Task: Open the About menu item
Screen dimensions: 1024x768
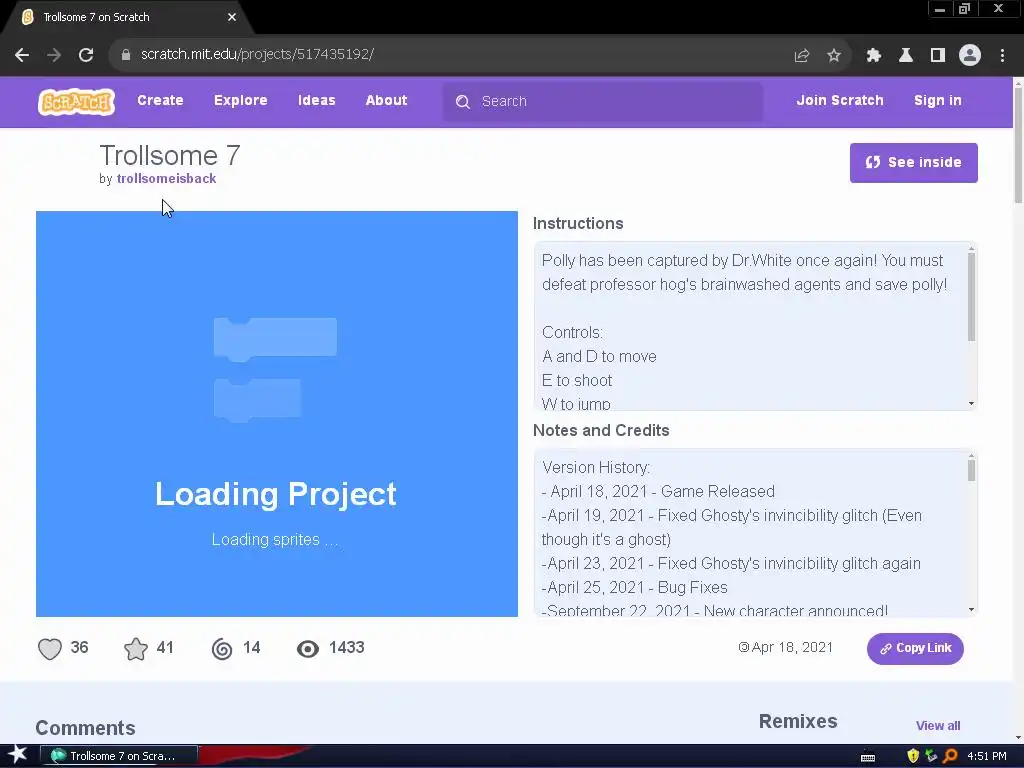Action: 387,101
